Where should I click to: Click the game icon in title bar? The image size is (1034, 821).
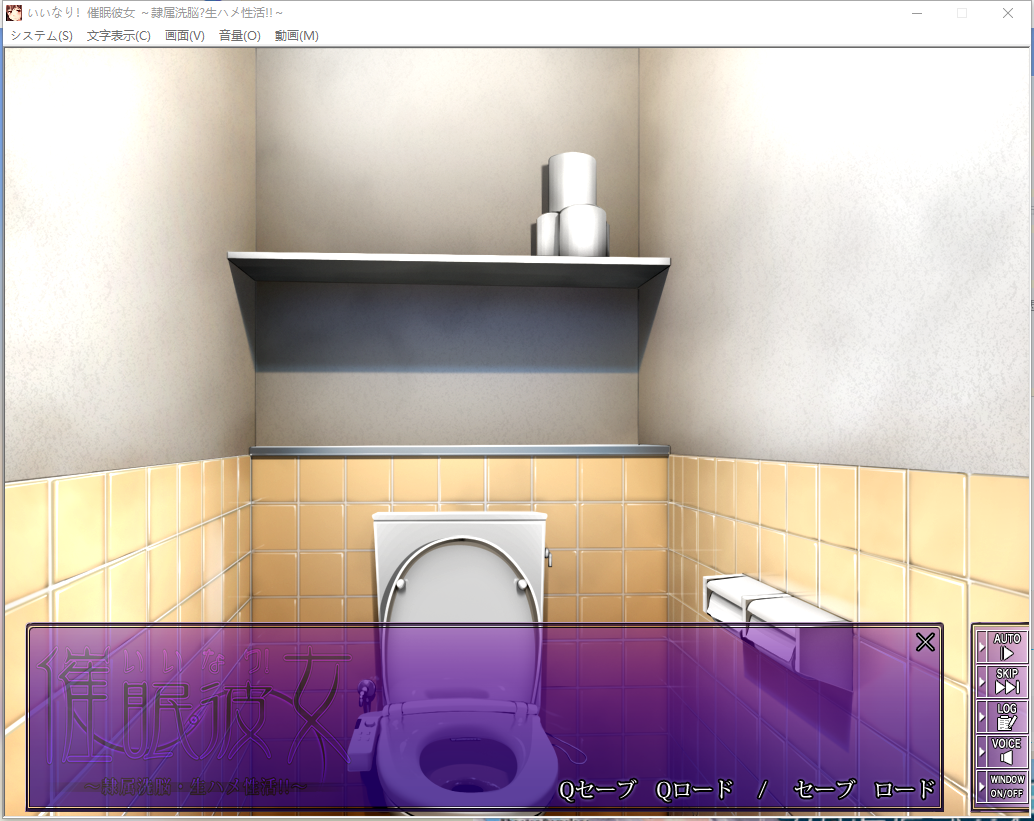point(14,13)
